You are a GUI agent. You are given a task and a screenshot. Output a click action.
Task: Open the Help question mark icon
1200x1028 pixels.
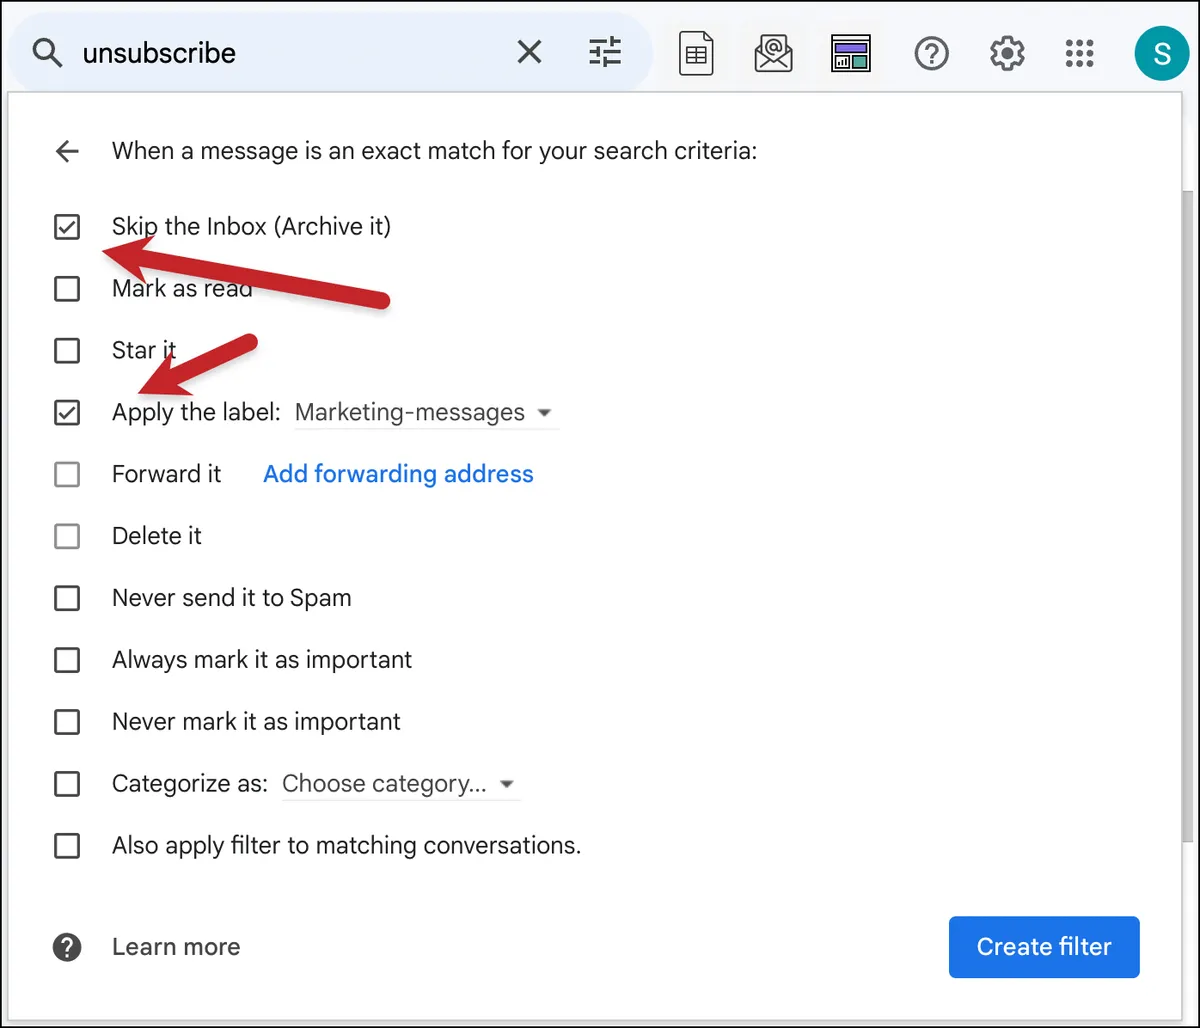[931, 53]
